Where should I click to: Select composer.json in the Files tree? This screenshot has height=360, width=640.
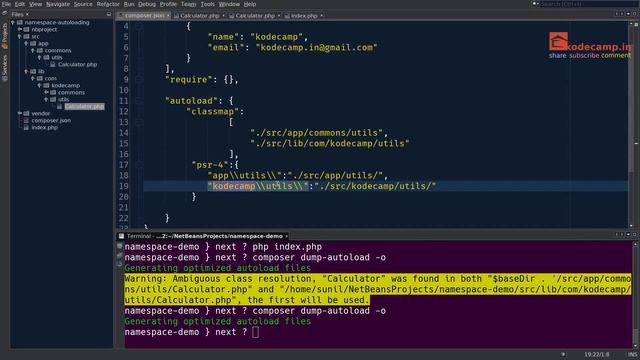(51, 120)
